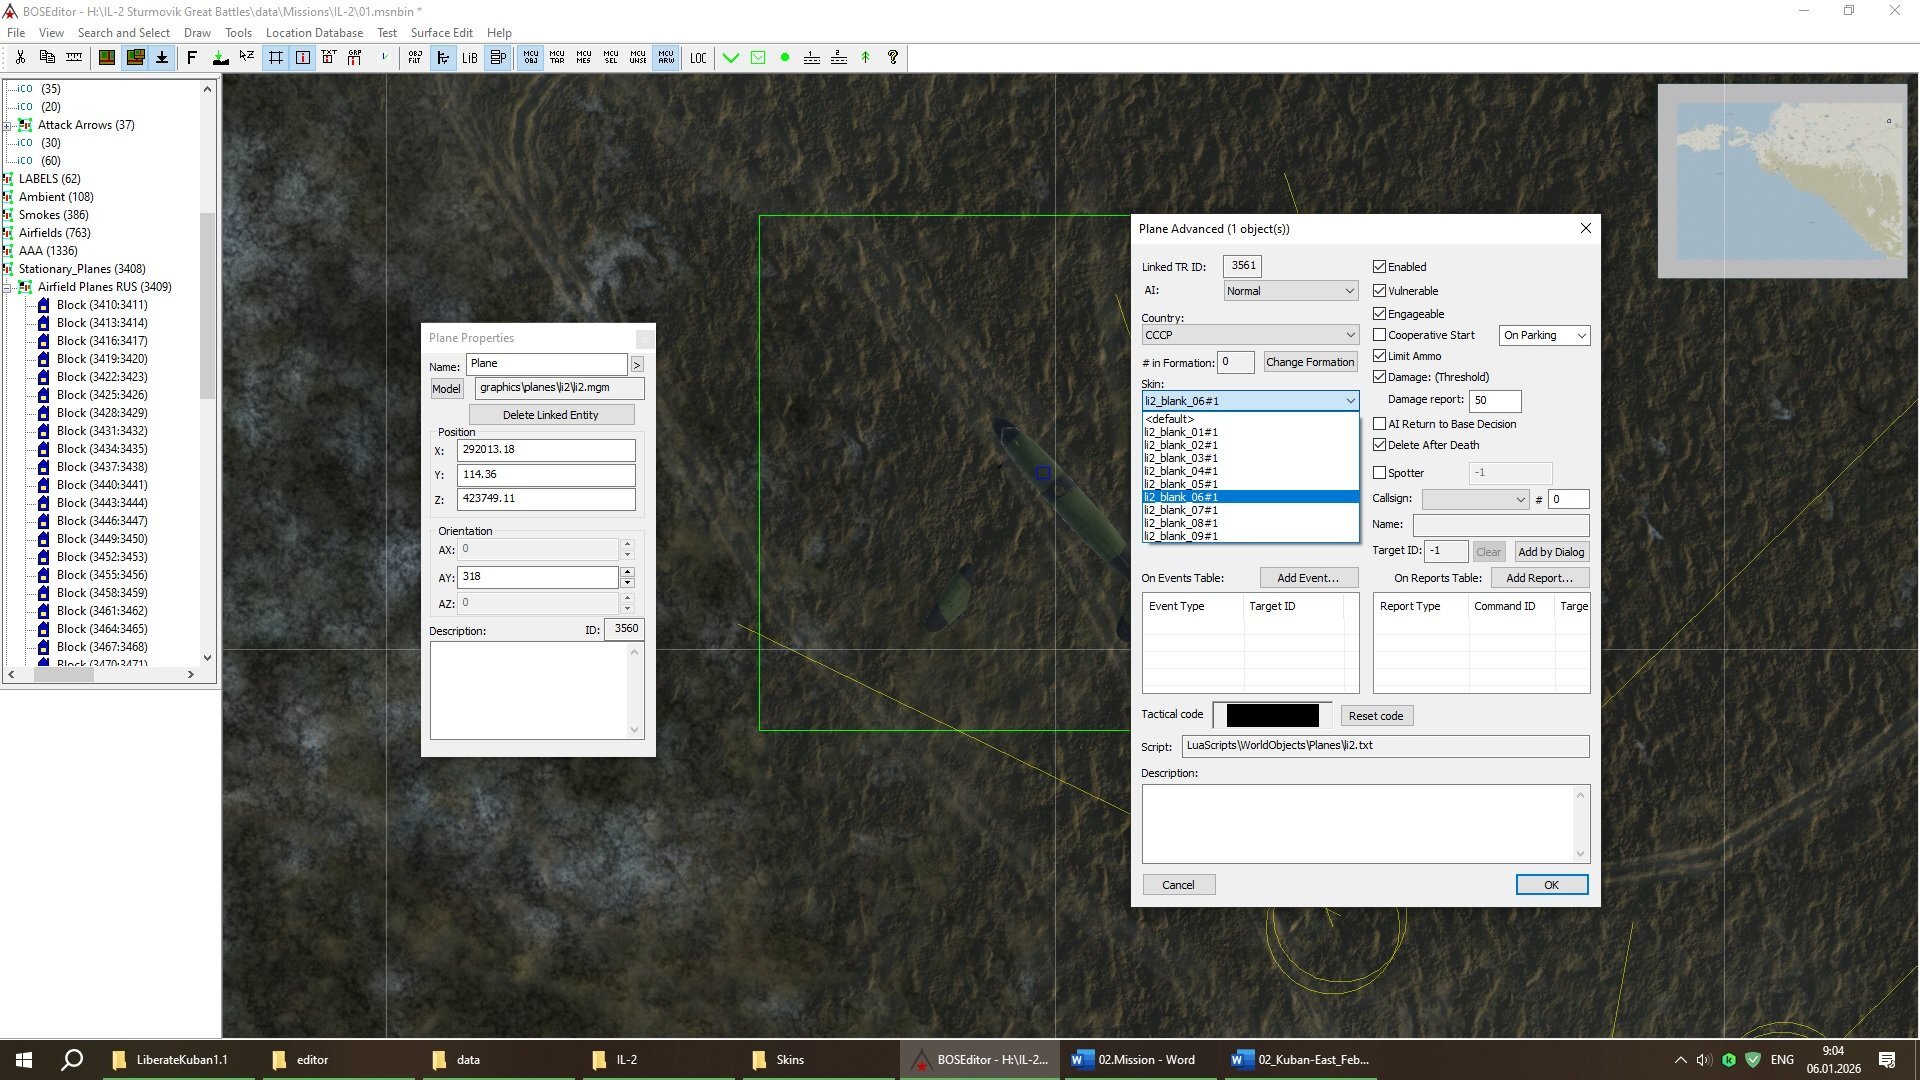Screen dimensions: 1920x1080
Task: Open the Surface Edit menu
Action: tap(441, 33)
